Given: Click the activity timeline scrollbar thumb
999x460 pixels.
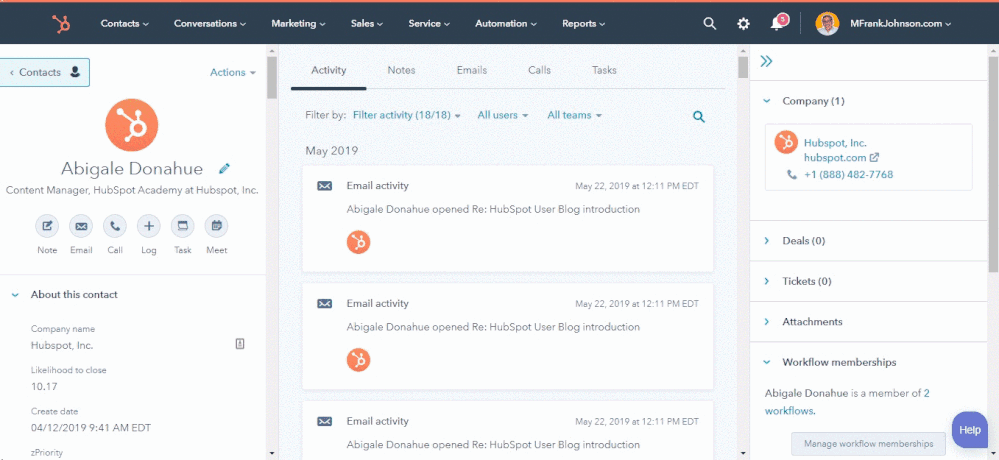Looking at the screenshot, I should coord(743,66).
